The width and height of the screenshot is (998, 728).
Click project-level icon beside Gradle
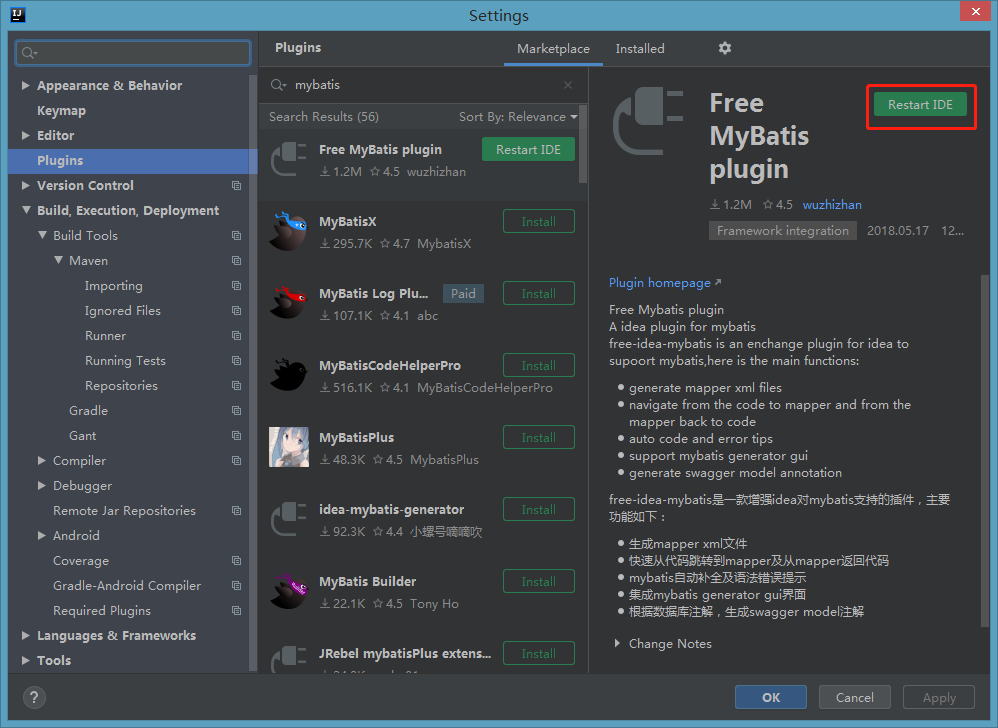[x=236, y=410]
